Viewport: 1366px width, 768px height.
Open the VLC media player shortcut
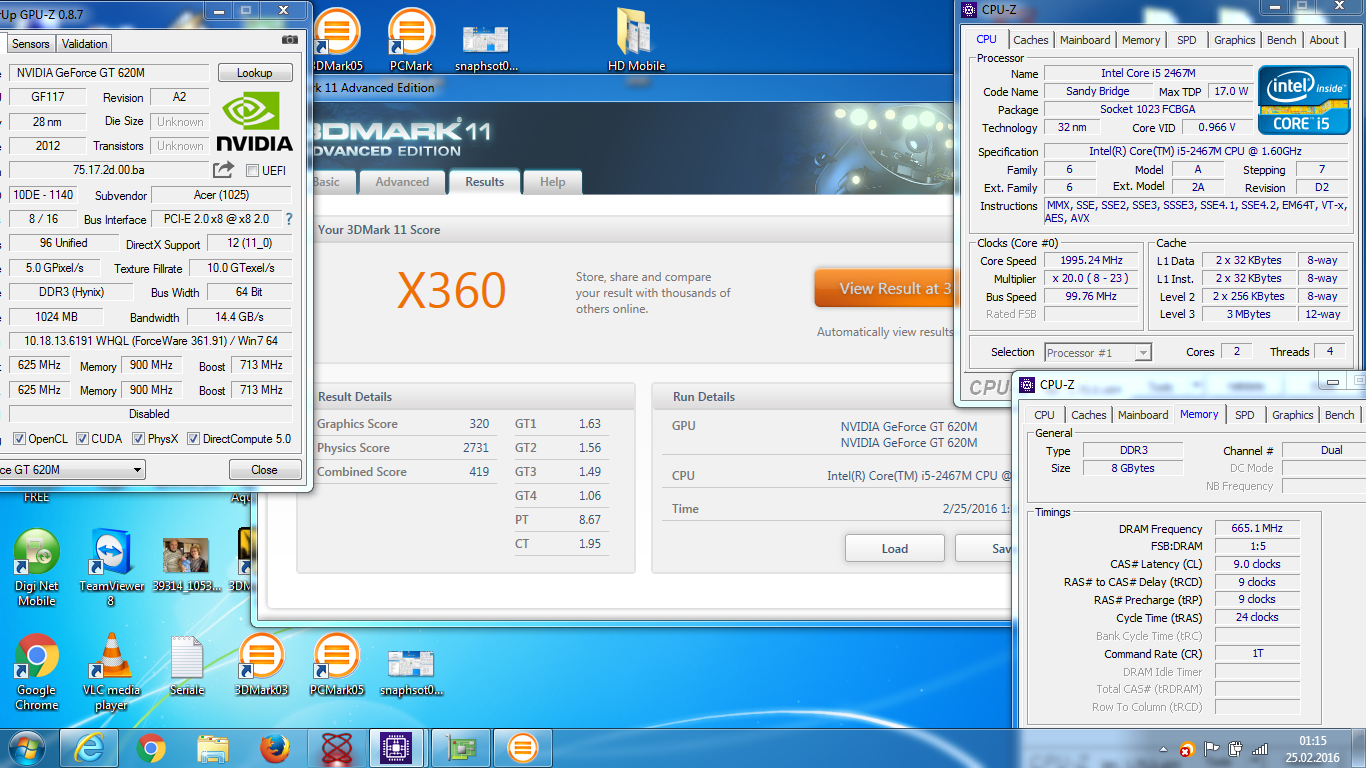pos(111,672)
